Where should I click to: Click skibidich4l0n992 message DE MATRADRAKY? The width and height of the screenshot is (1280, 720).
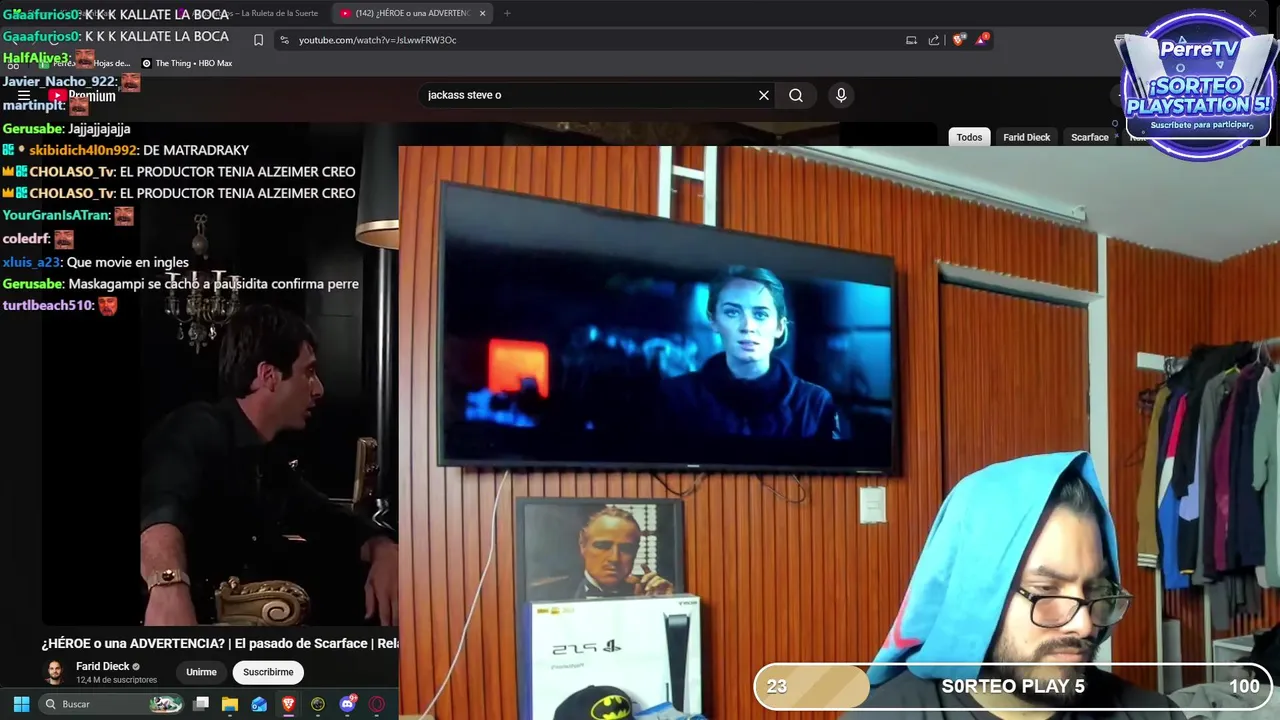click(126, 150)
